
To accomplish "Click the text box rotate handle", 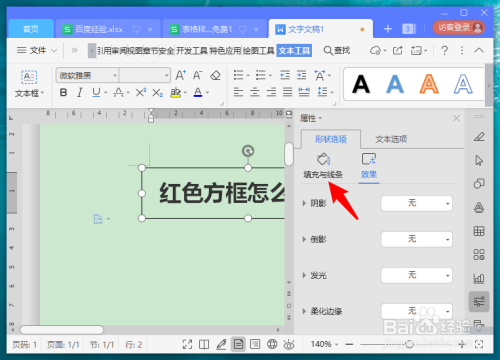I will point(248,151).
